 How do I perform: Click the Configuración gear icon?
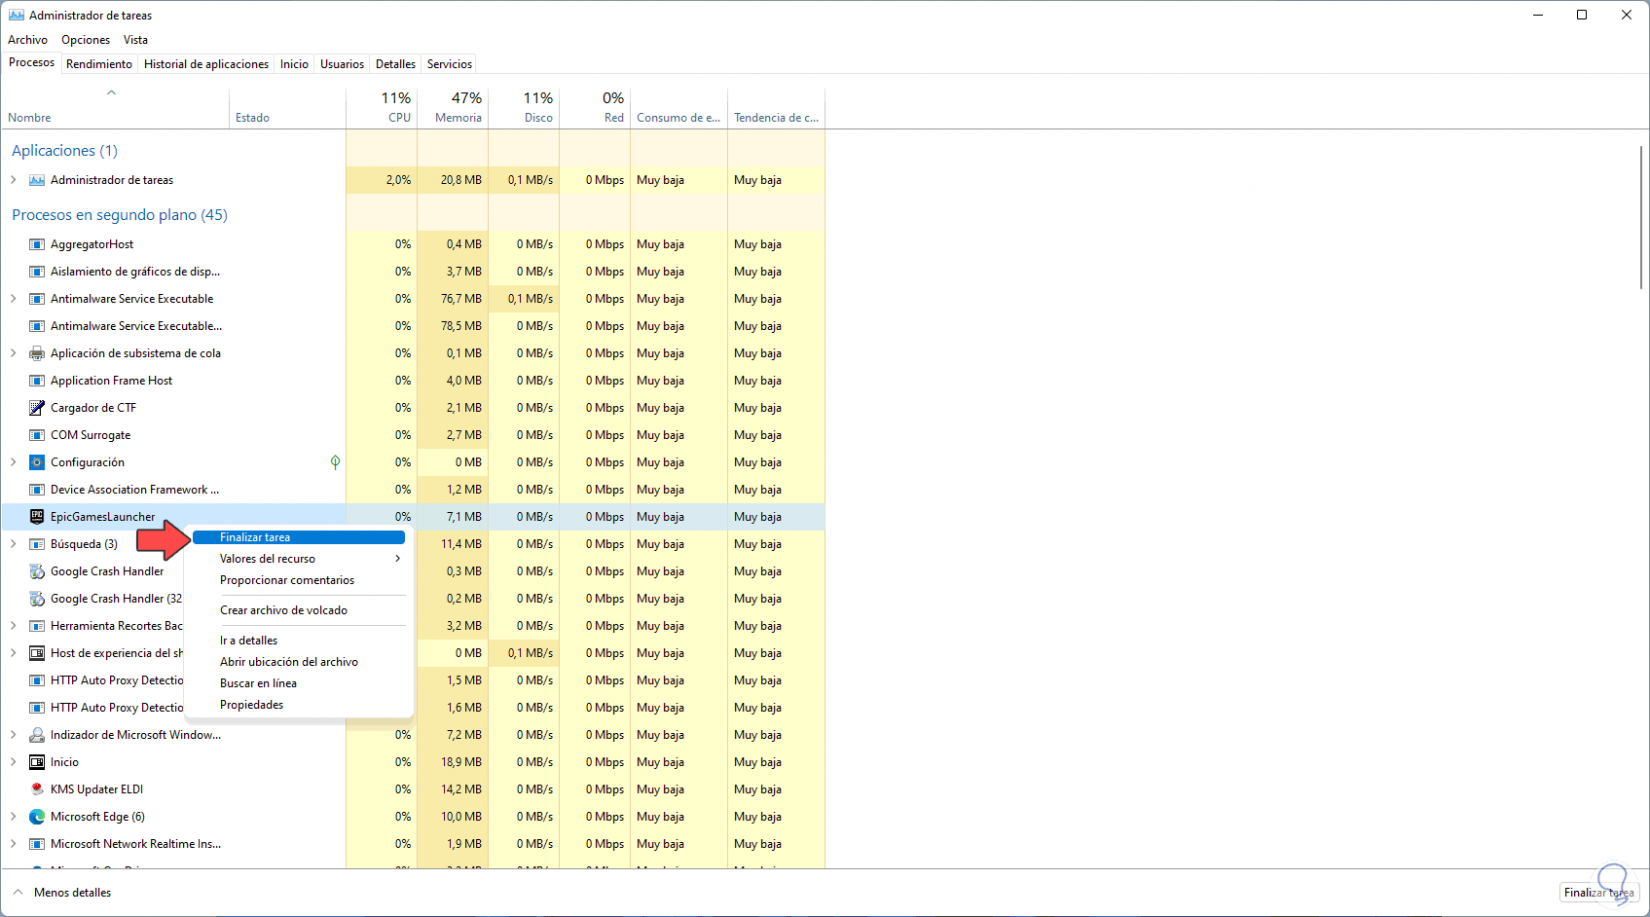tap(37, 462)
